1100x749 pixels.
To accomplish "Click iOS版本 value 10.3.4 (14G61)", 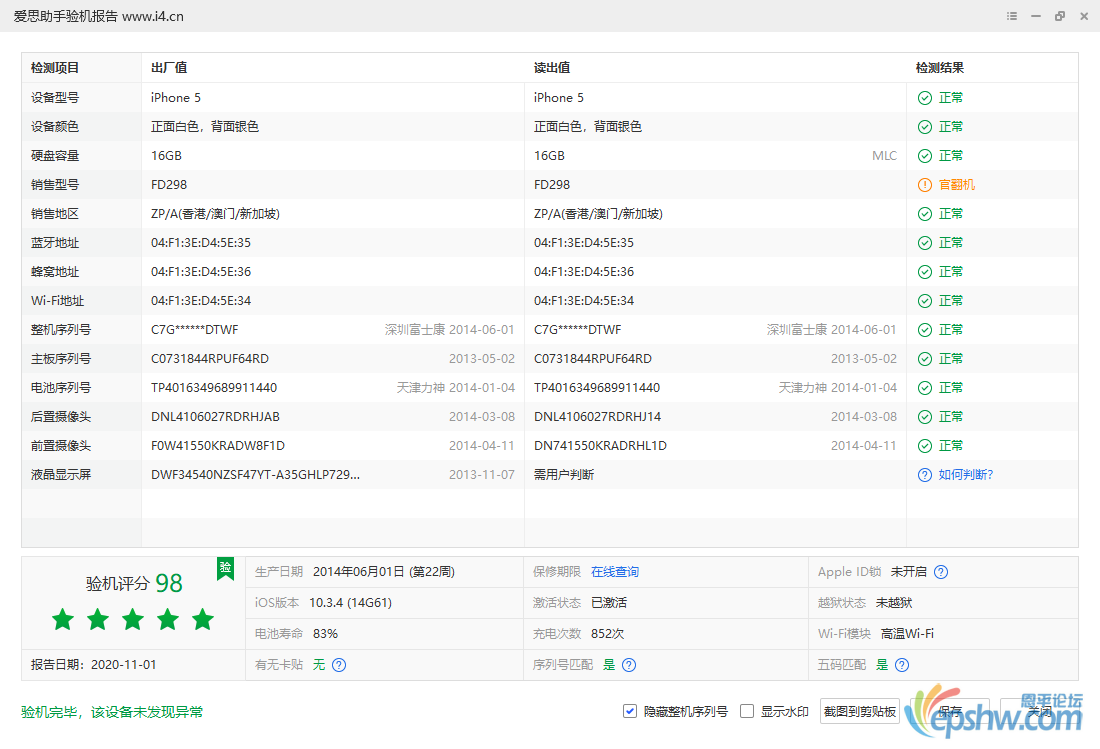I will [350, 602].
